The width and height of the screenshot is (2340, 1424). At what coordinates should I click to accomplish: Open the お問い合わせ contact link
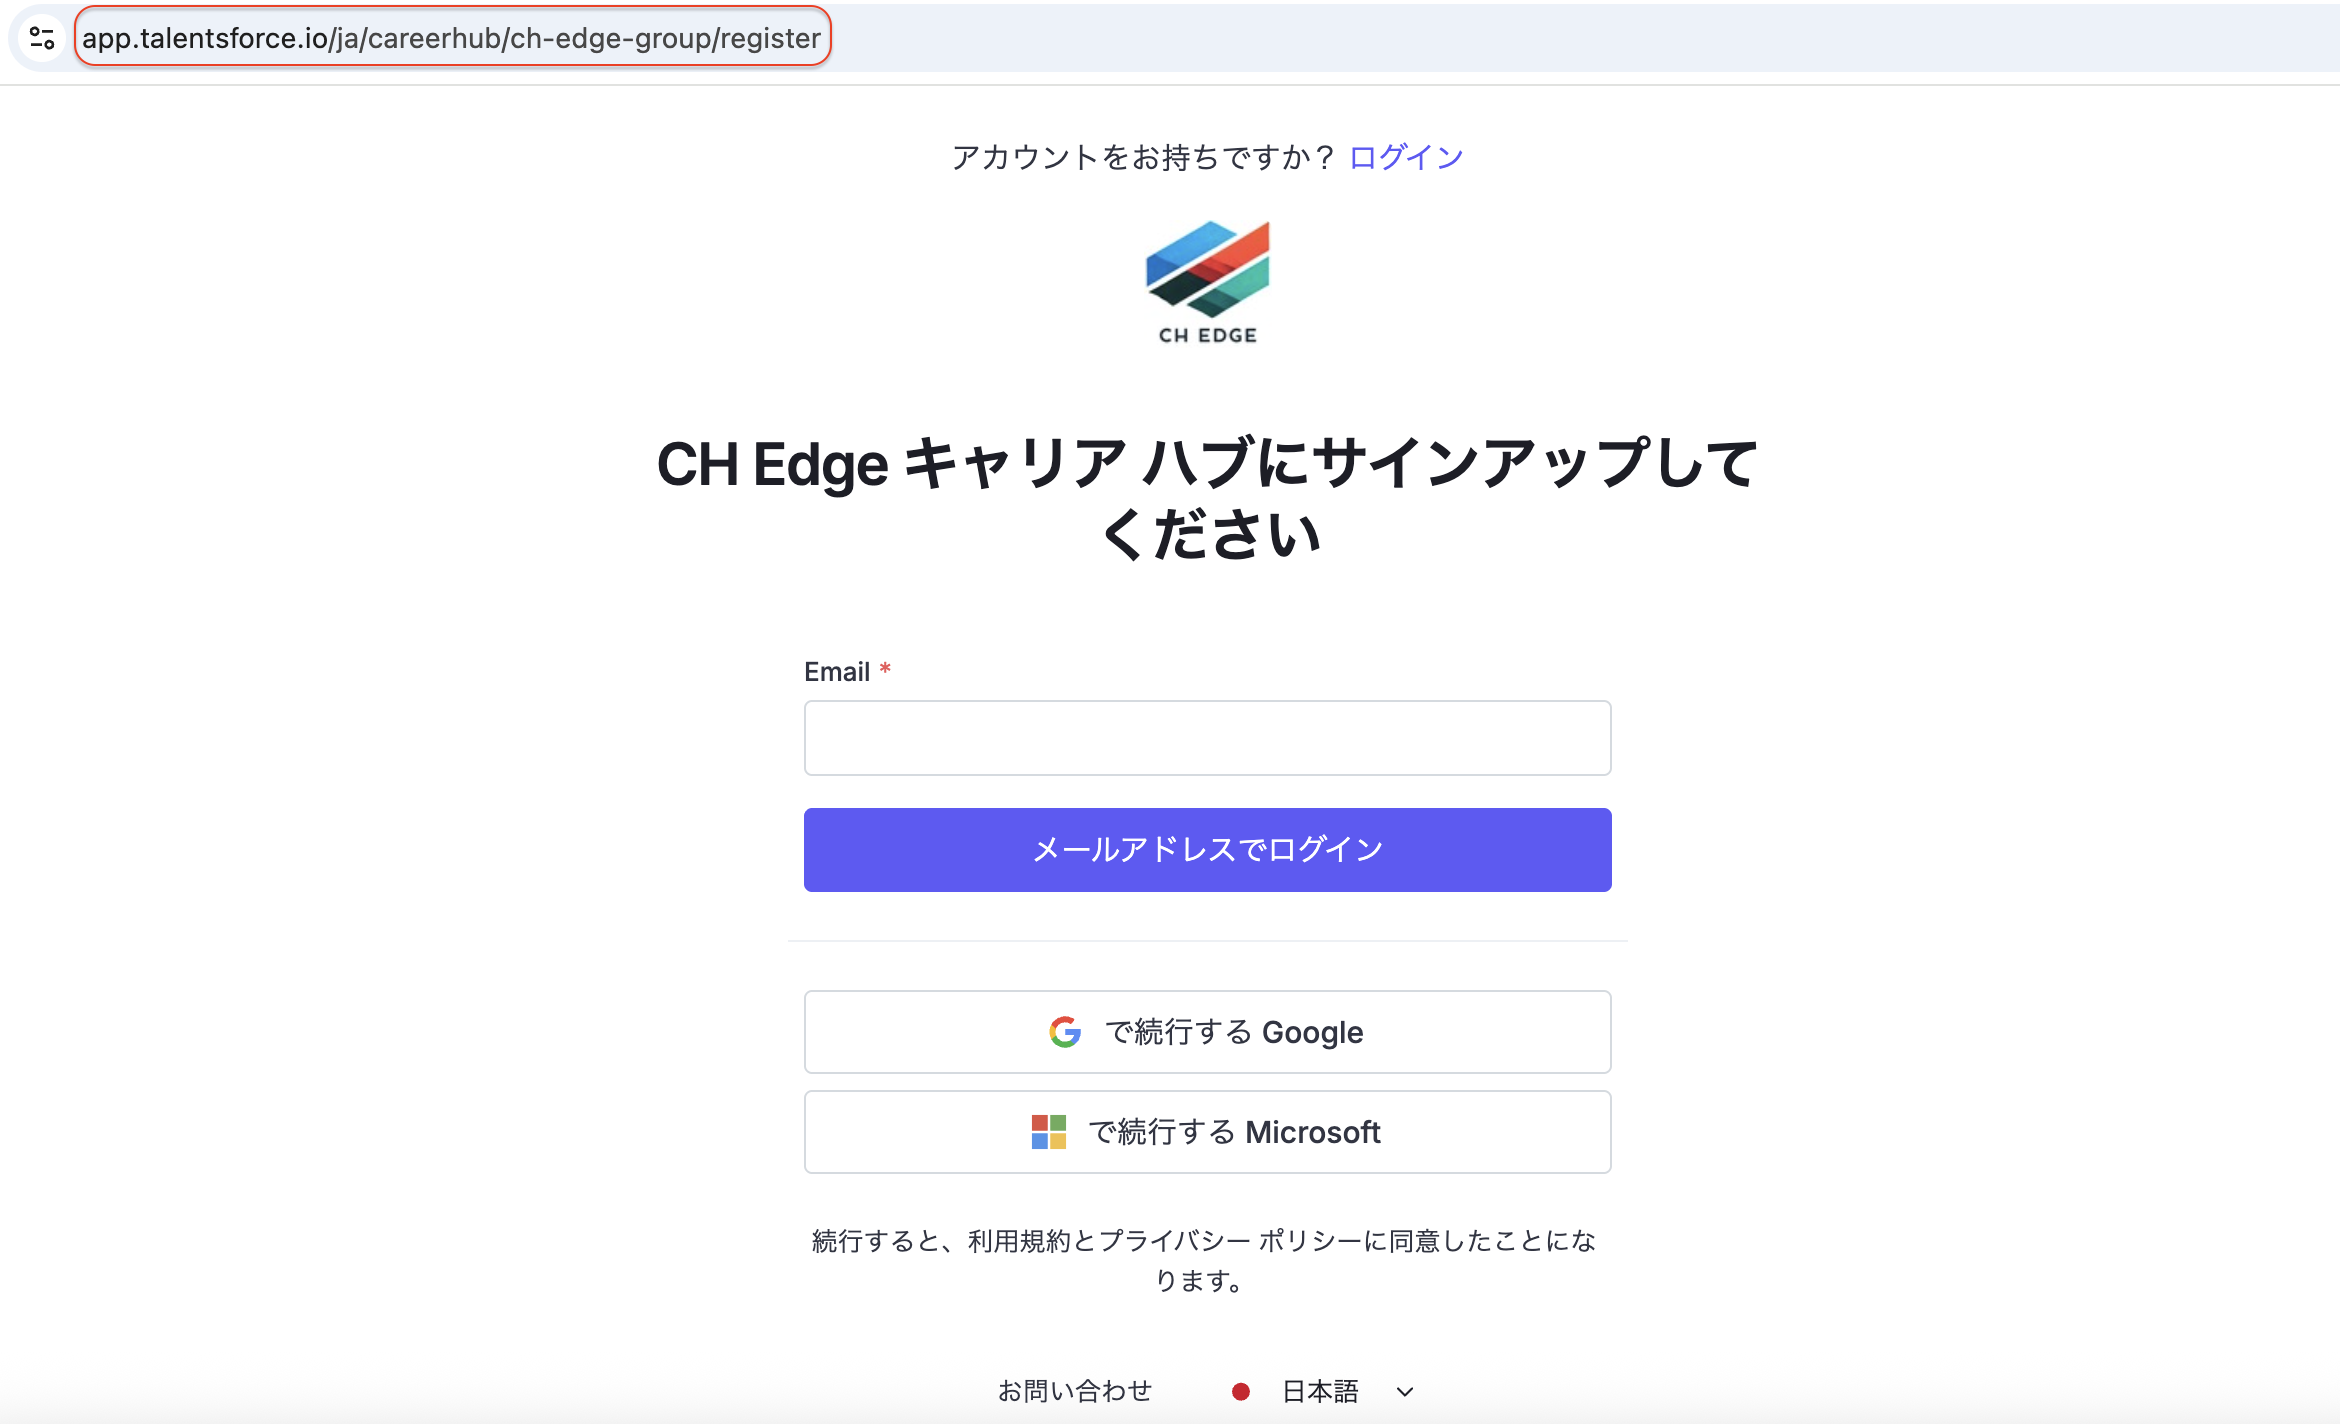coord(1075,1391)
